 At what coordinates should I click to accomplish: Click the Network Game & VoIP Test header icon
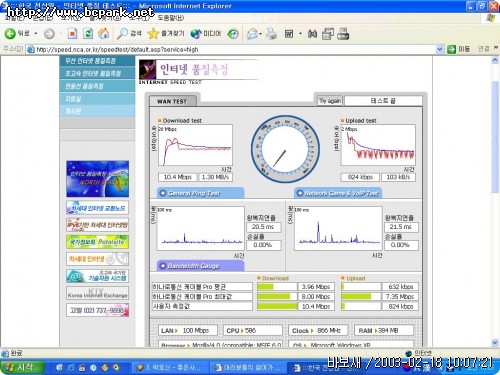300,193
